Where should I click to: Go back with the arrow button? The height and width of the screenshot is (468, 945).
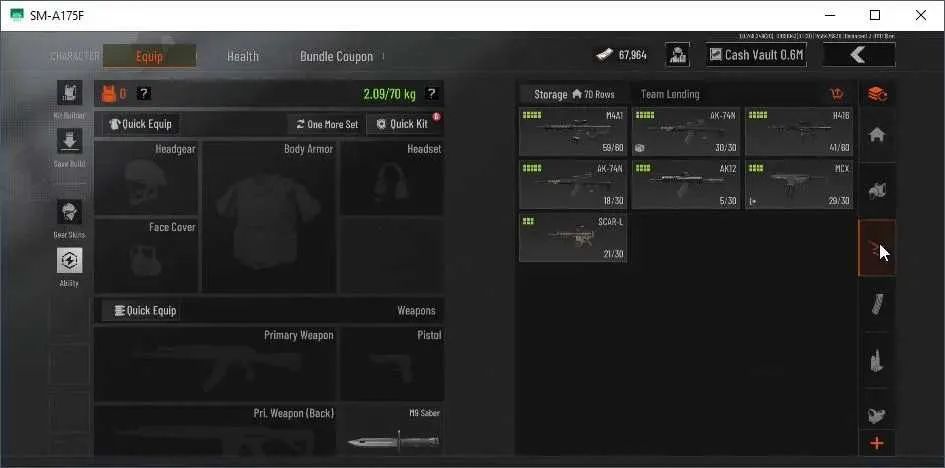(859, 55)
